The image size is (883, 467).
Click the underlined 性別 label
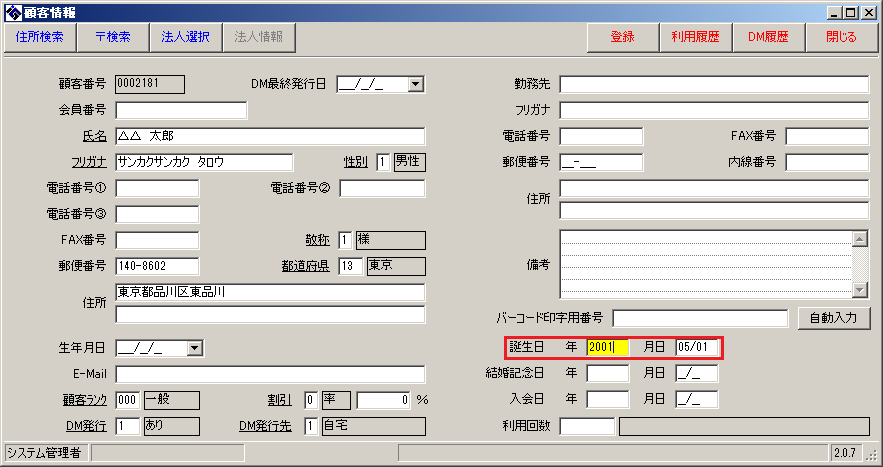(x=355, y=162)
